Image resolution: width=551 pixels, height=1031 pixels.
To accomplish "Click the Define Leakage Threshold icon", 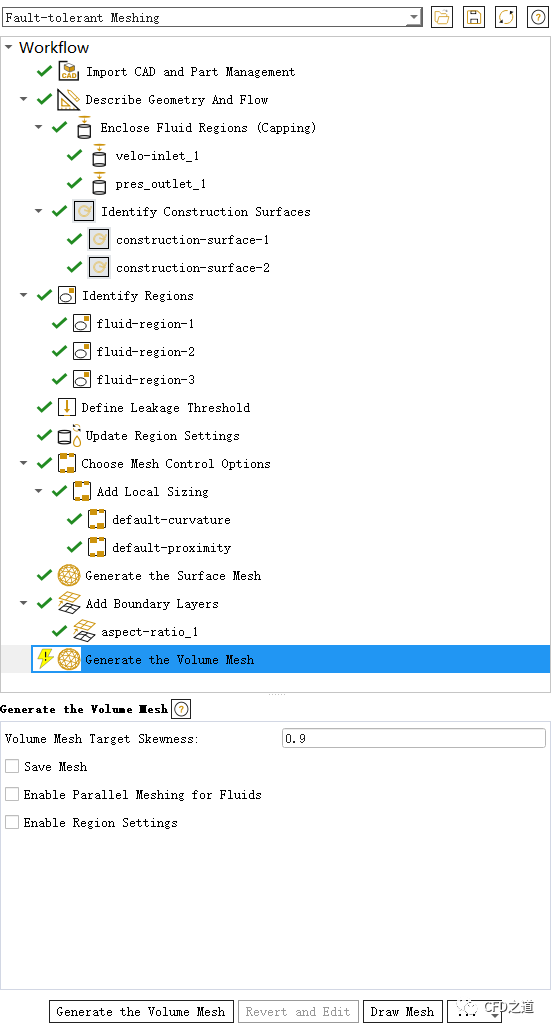I will (66, 408).
